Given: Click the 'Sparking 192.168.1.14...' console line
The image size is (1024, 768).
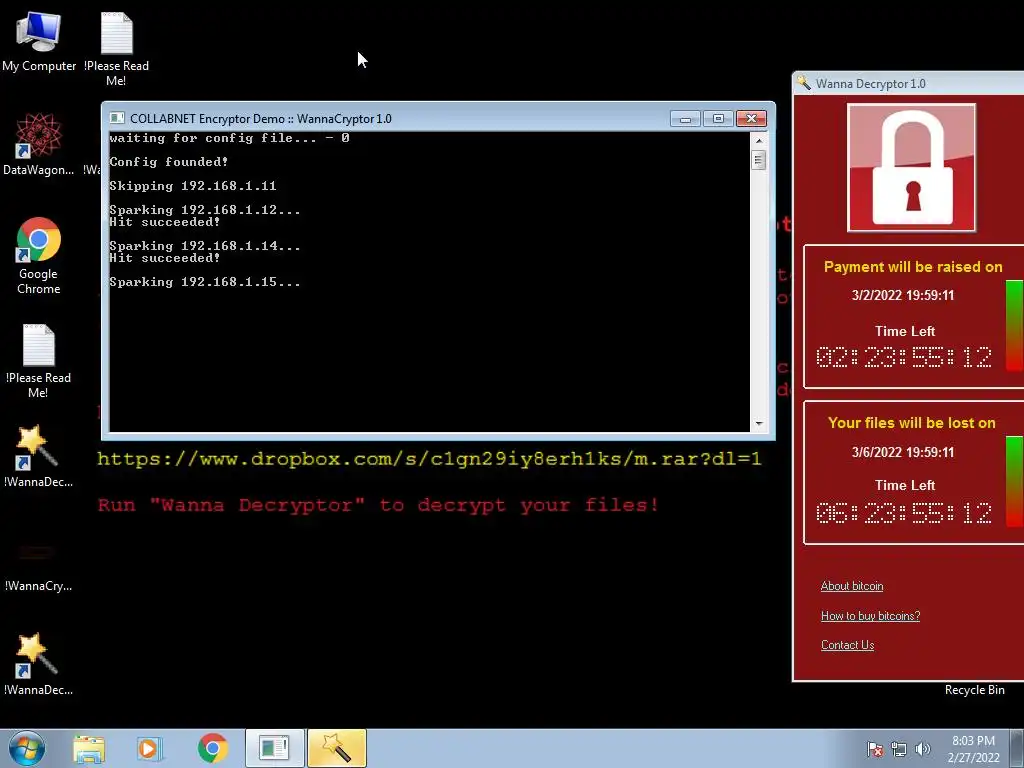Looking at the screenshot, I should coord(204,246).
